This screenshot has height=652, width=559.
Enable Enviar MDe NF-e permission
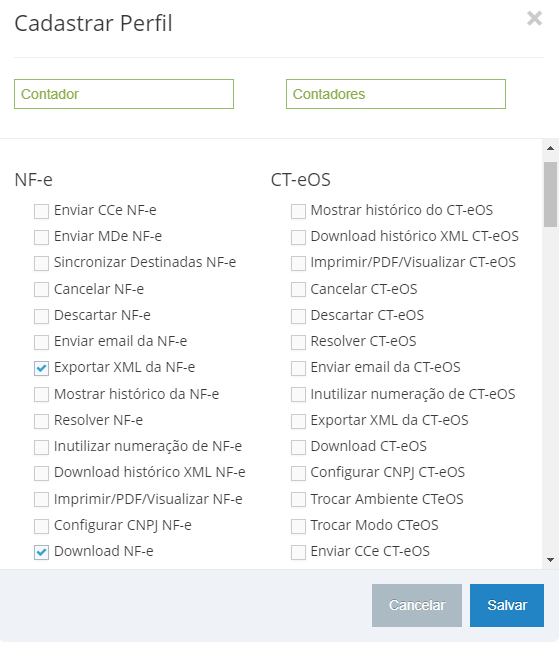[41, 237]
